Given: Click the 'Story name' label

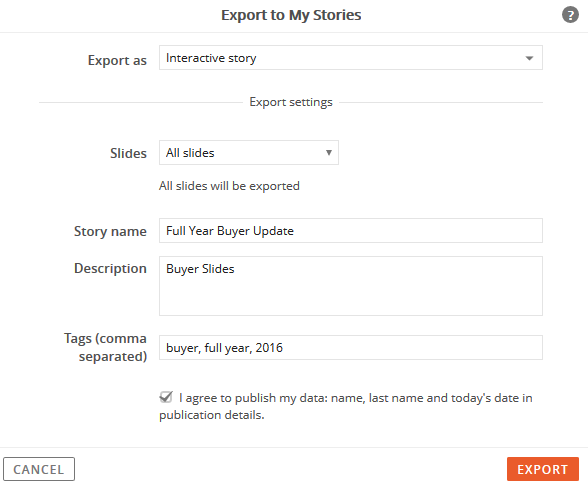Looking at the screenshot, I should point(110,231).
